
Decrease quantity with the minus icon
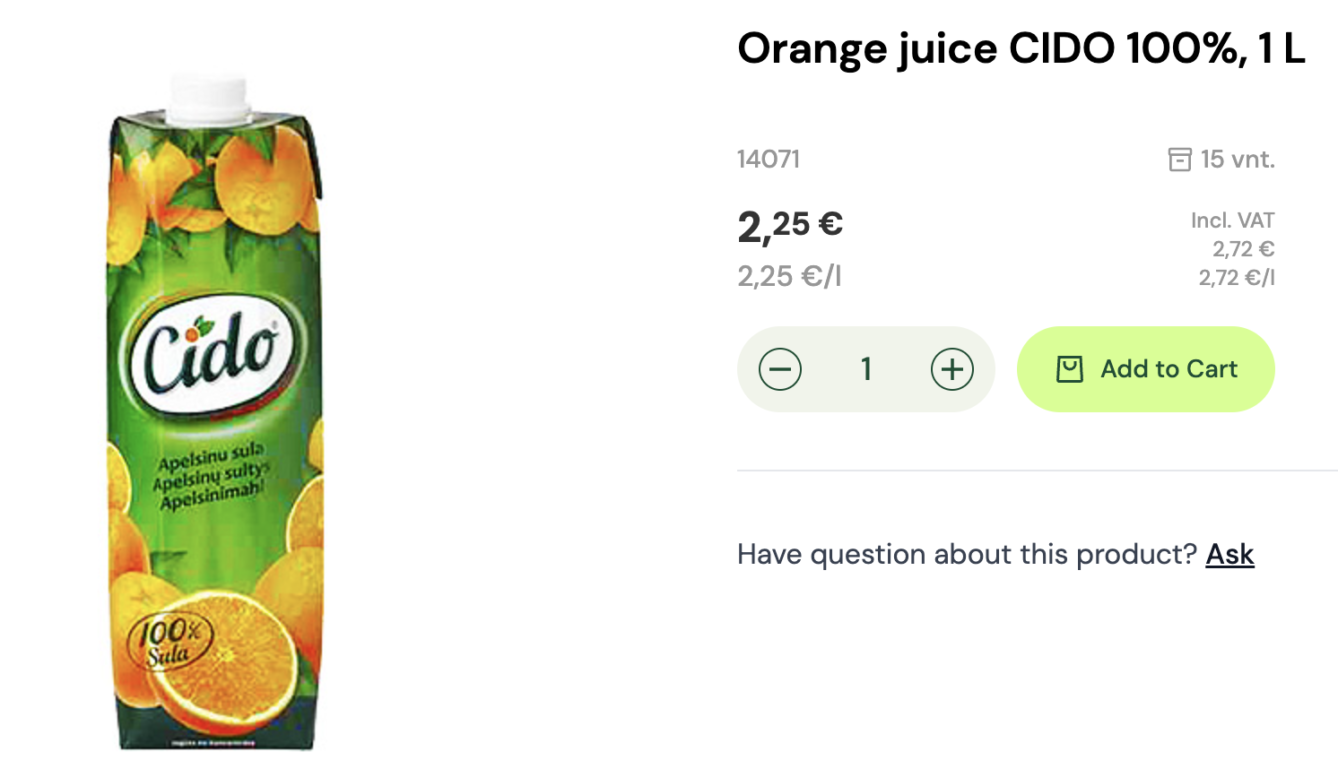pos(780,369)
